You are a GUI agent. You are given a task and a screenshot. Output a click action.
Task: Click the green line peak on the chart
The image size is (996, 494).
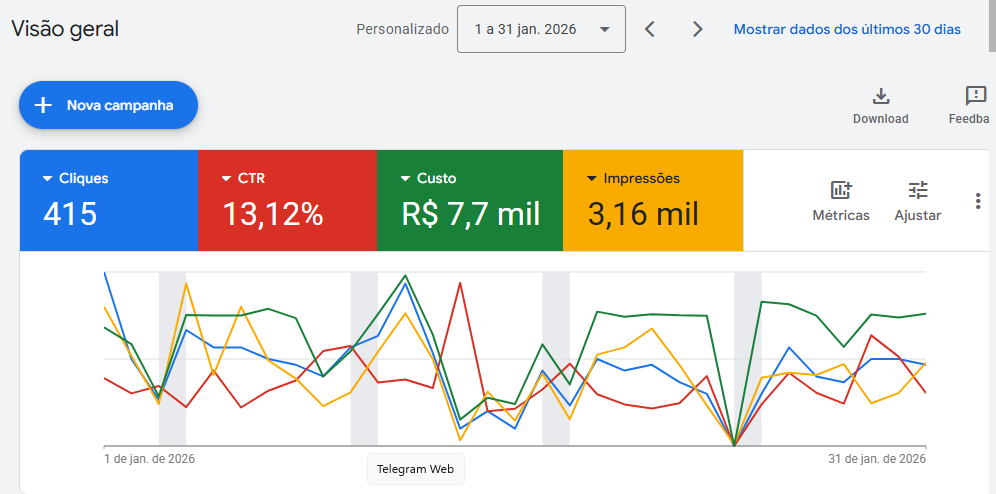point(405,275)
